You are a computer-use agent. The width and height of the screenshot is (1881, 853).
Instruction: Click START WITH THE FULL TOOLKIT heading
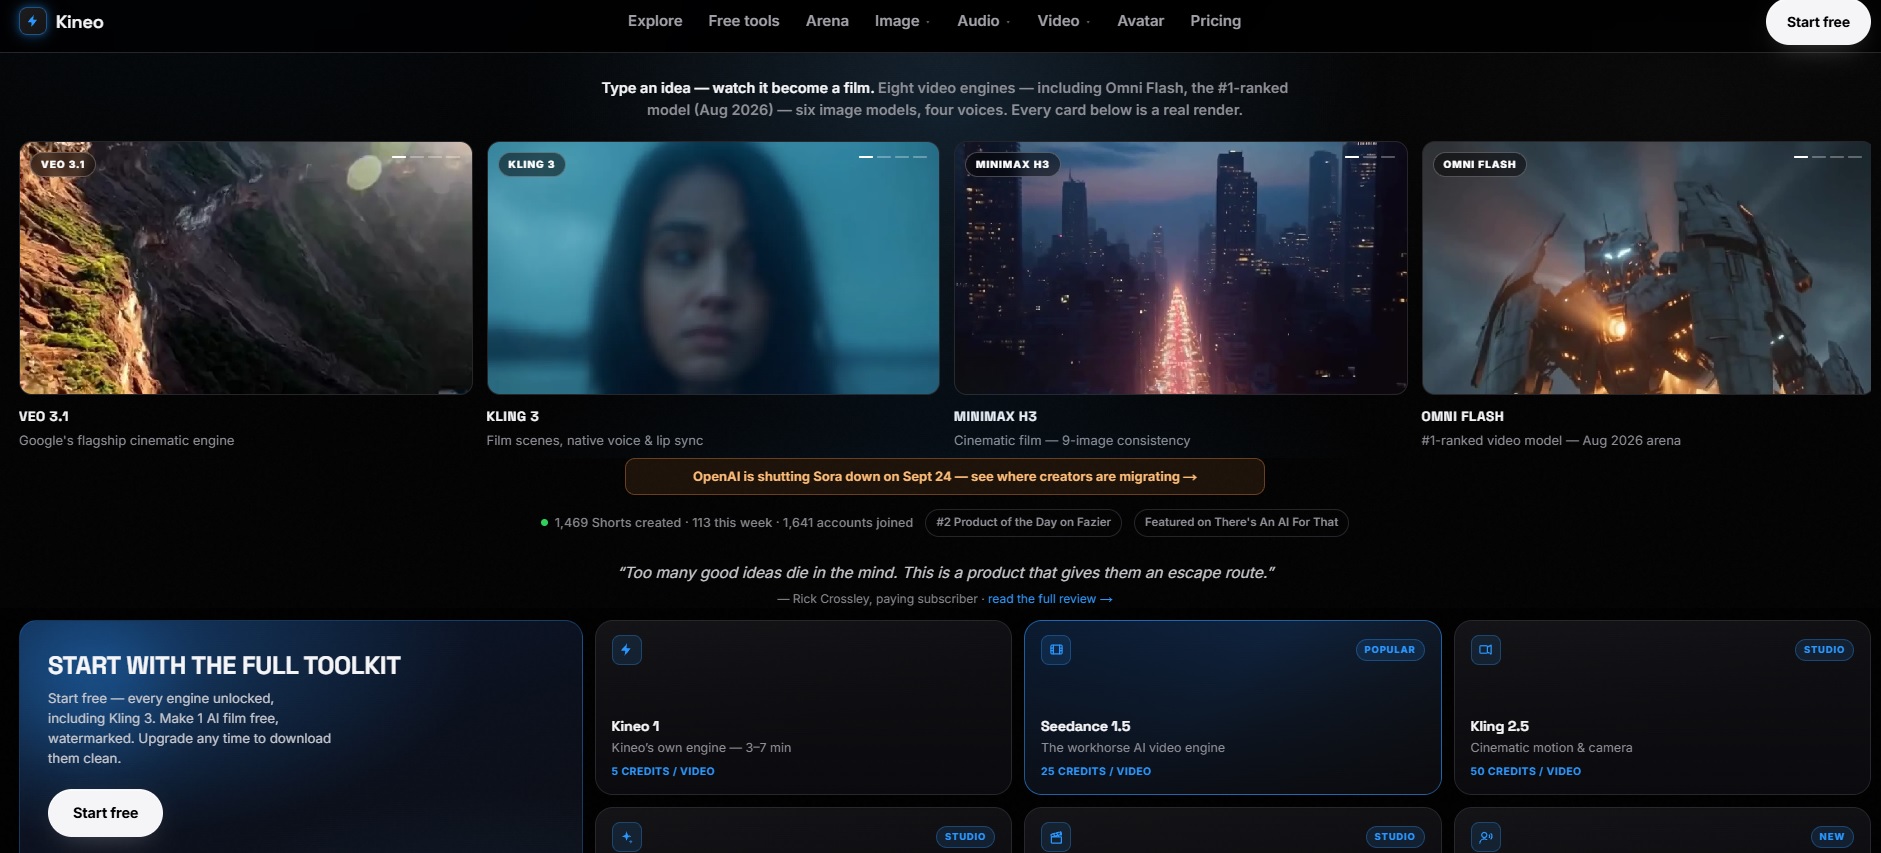click(224, 666)
